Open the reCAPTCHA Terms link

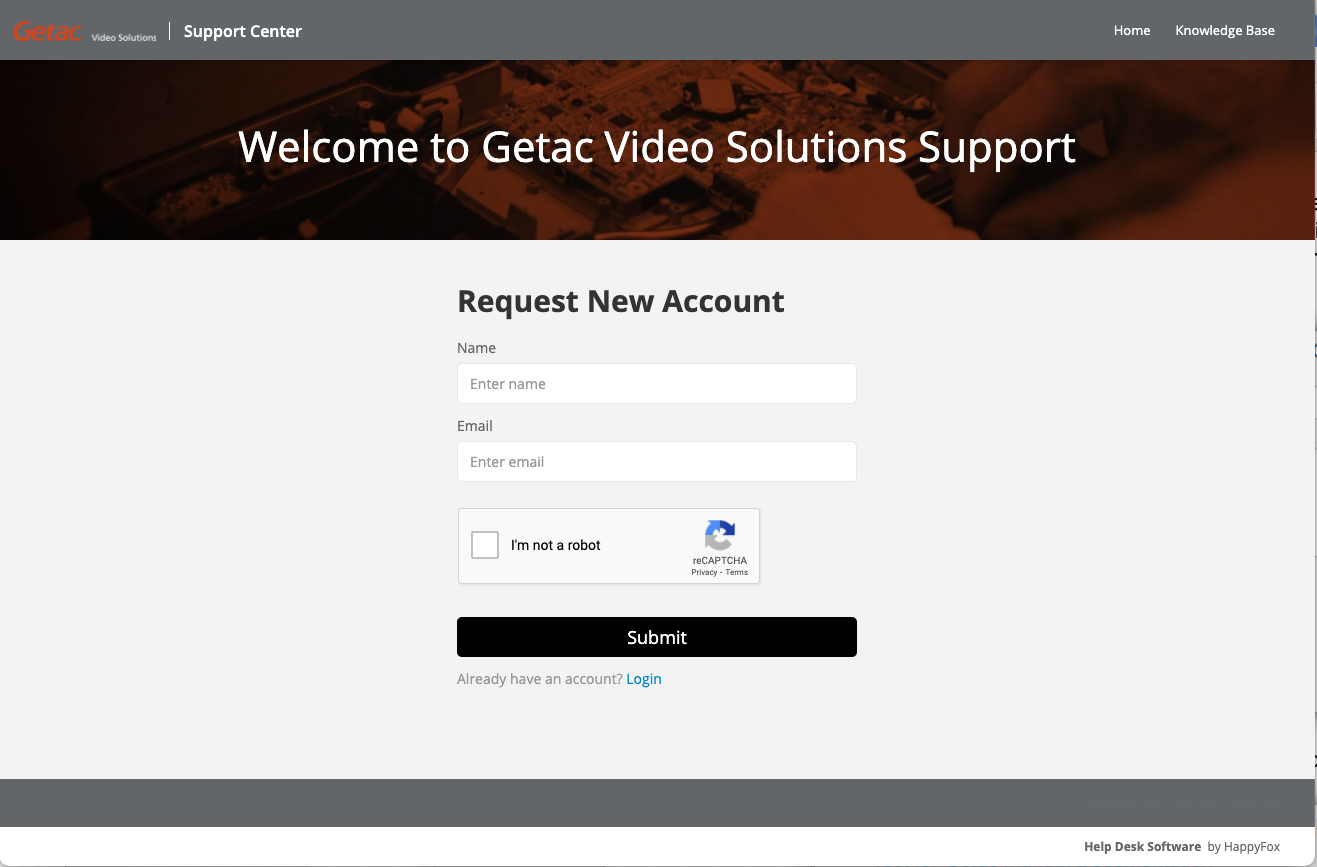click(737, 572)
